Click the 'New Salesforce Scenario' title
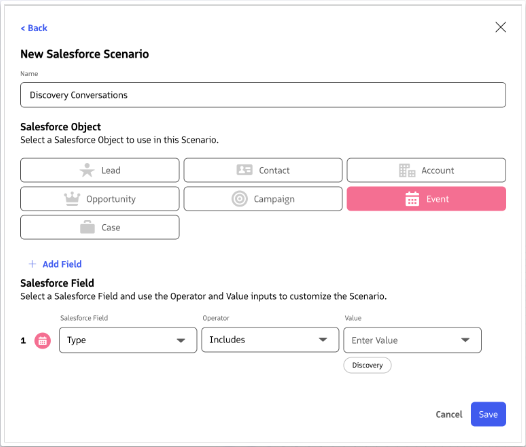Screen dimensions: 526x447 click(85, 54)
